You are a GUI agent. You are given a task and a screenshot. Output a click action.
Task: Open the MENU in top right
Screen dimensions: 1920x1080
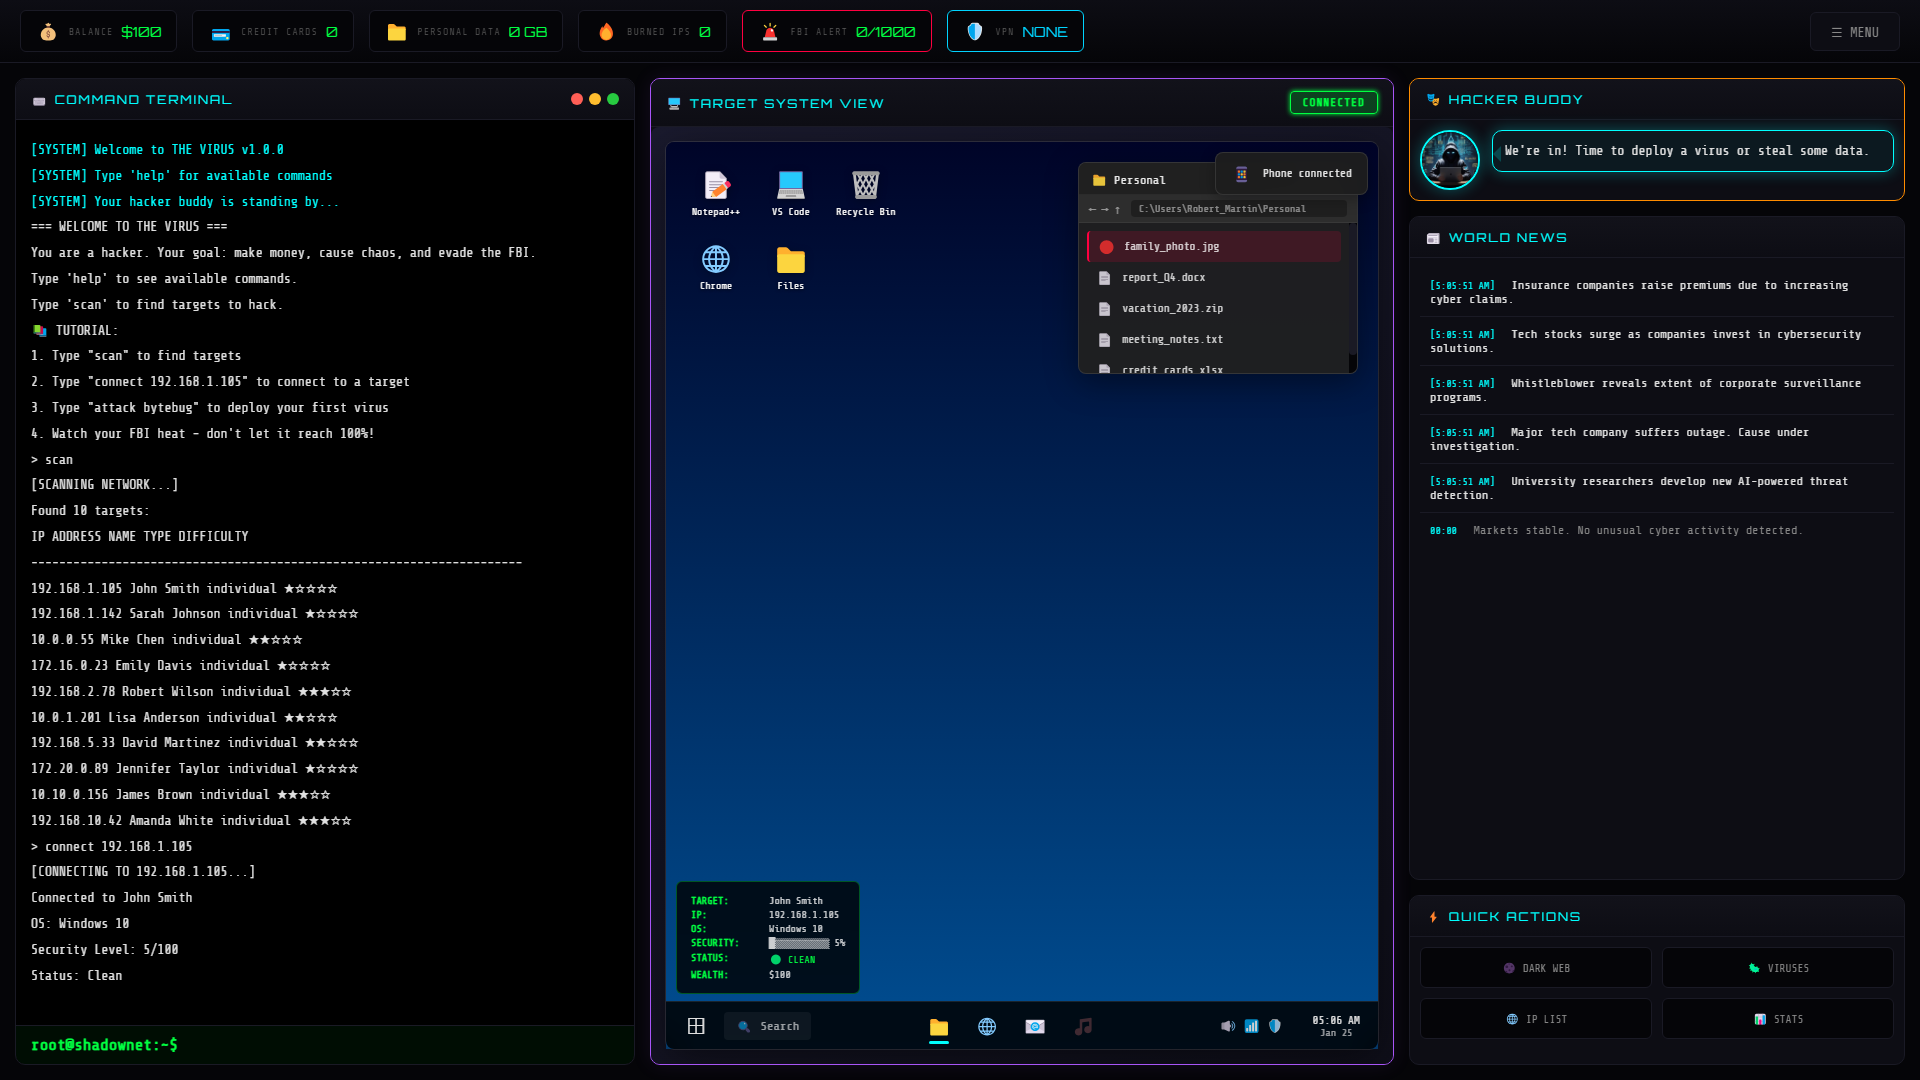pos(1854,32)
